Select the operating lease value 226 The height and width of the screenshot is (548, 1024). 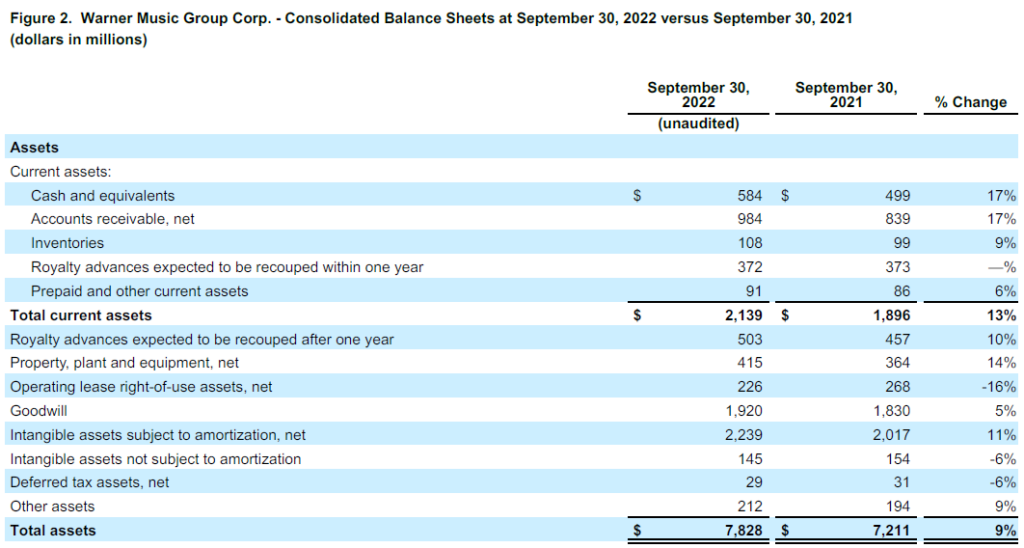pyautogui.click(x=750, y=387)
